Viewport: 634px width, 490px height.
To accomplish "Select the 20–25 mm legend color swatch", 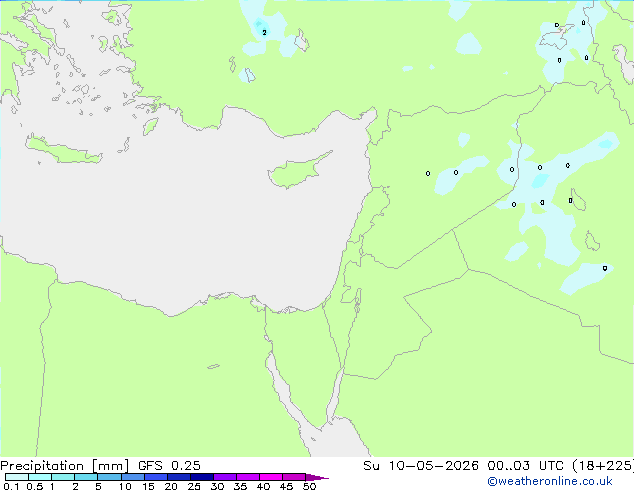I will (179, 477).
